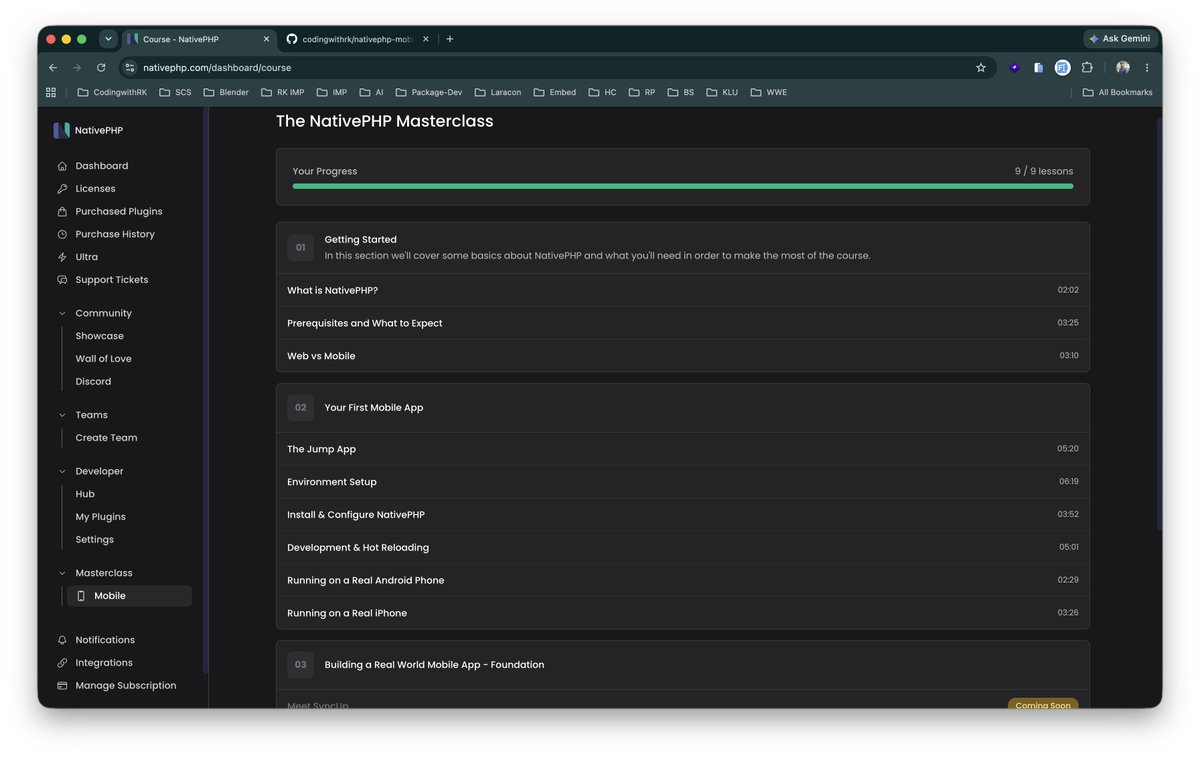Open lesson Running on a Real Android Phone
This screenshot has width=1200, height=758.
click(683, 580)
